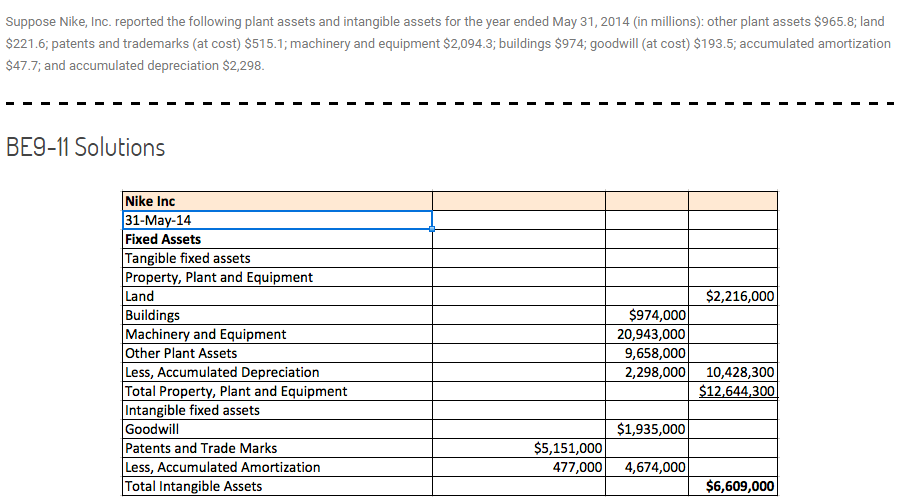
Task: Click the Other Plant Assets value 9,658,000
Action: [646, 353]
